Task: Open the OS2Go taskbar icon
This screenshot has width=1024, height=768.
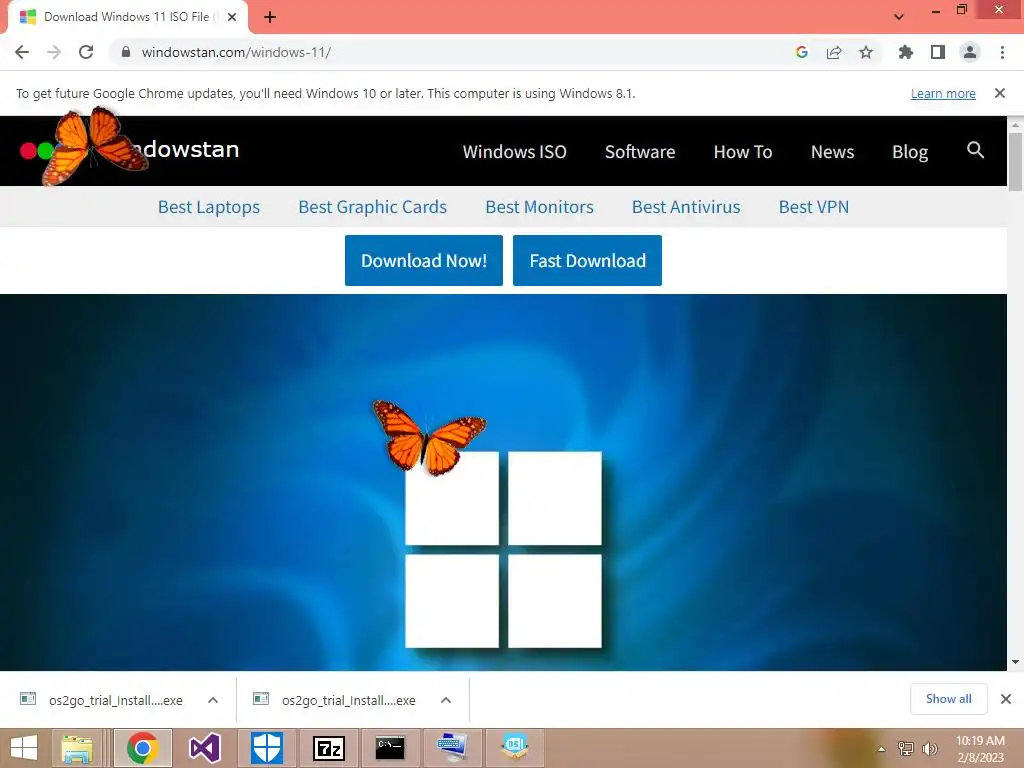Action: click(515, 748)
